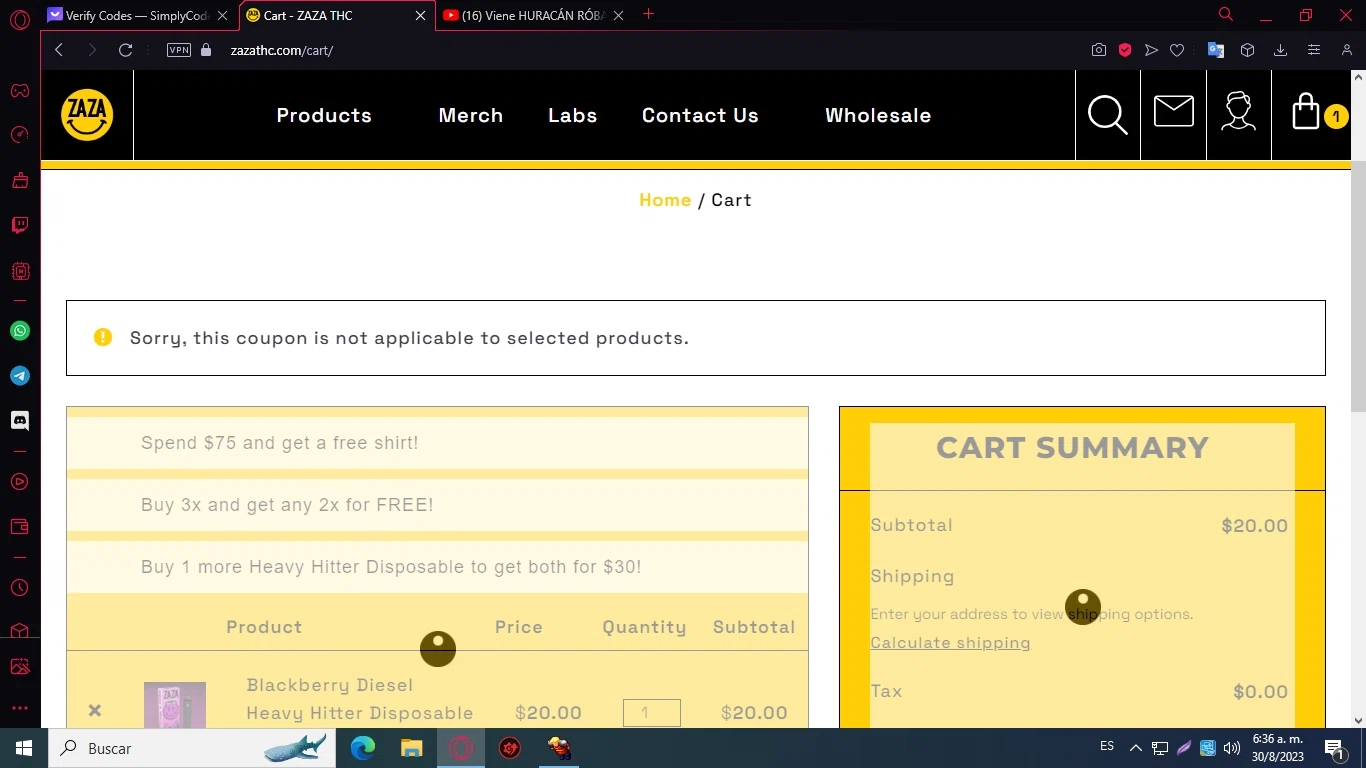Click the Calculate shipping link
The height and width of the screenshot is (768, 1366).
950,643
